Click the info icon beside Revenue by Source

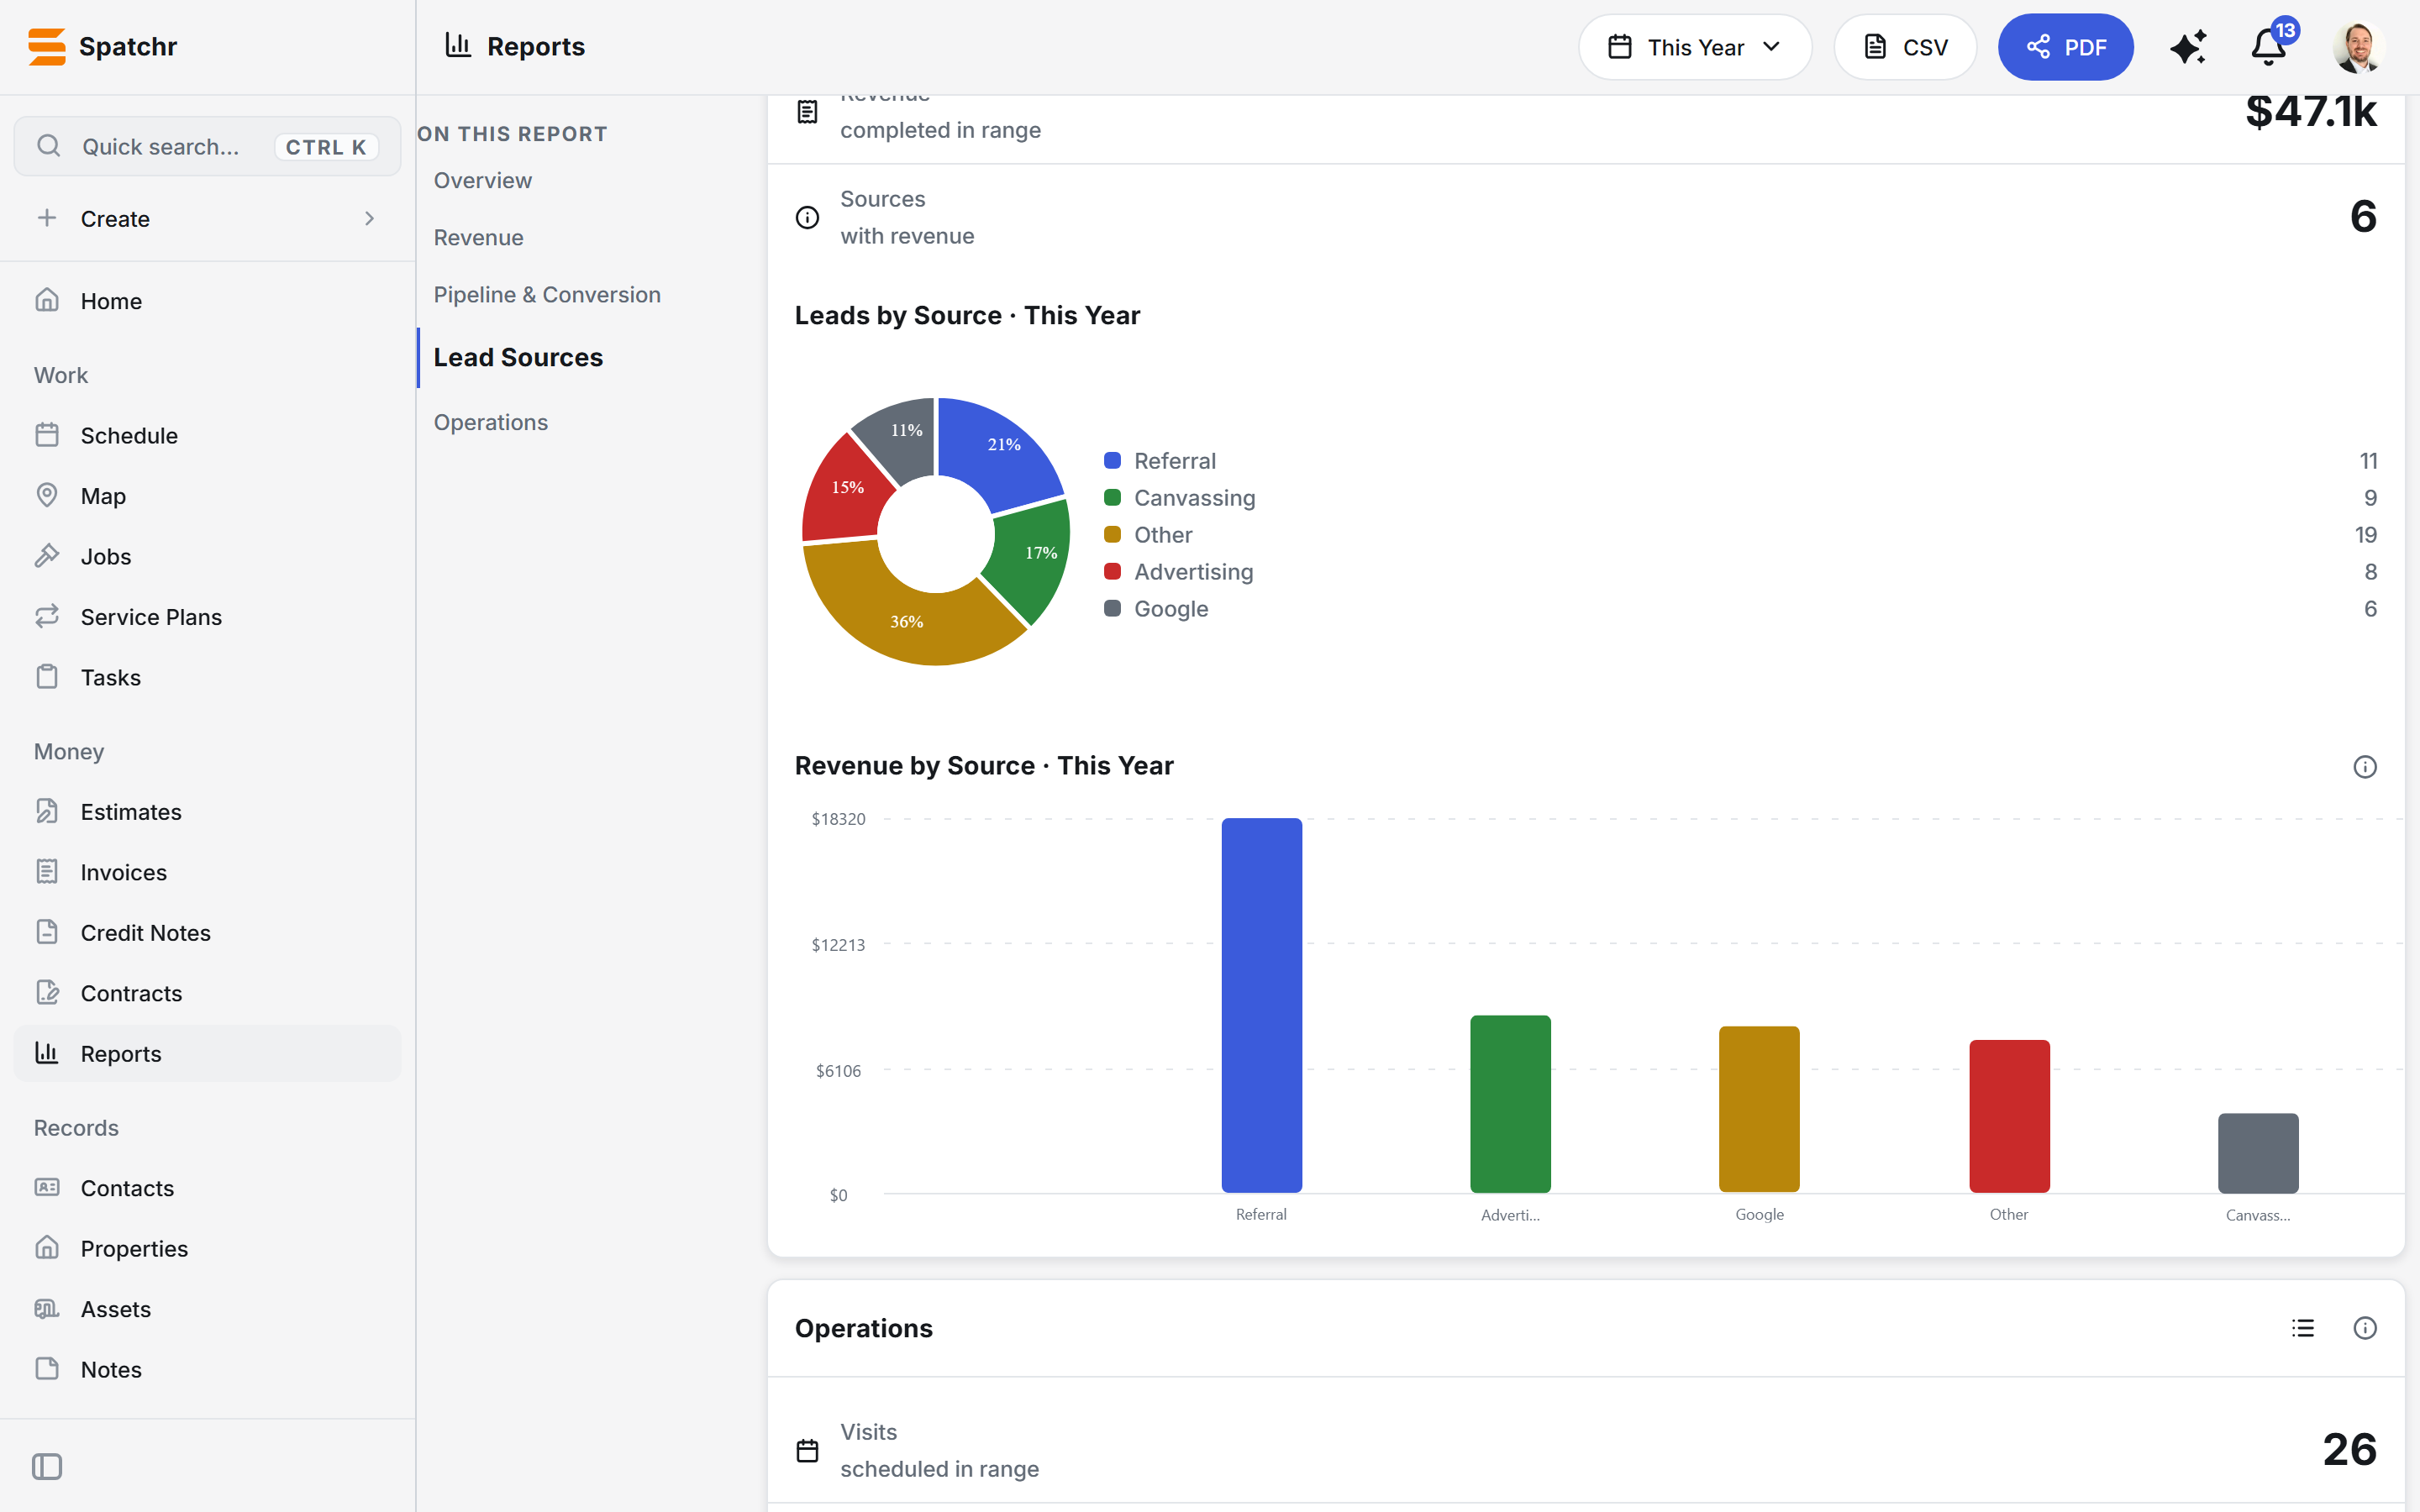click(x=2364, y=767)
